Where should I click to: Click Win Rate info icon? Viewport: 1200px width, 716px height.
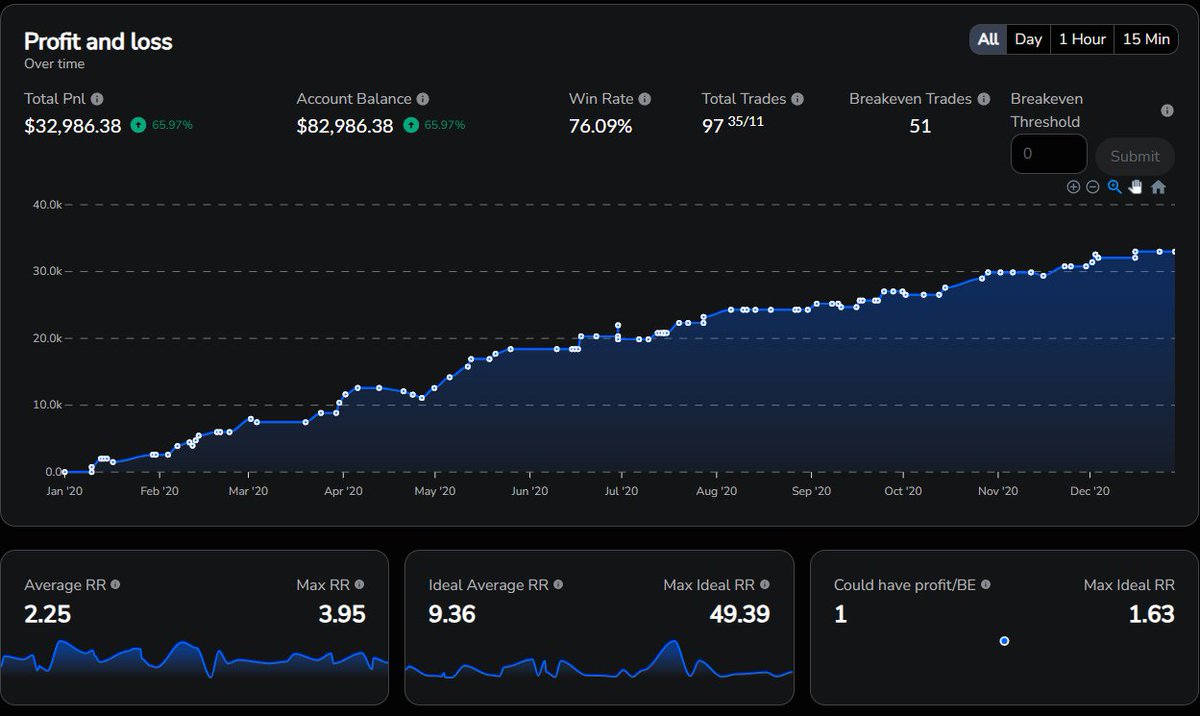coord(645,99)
